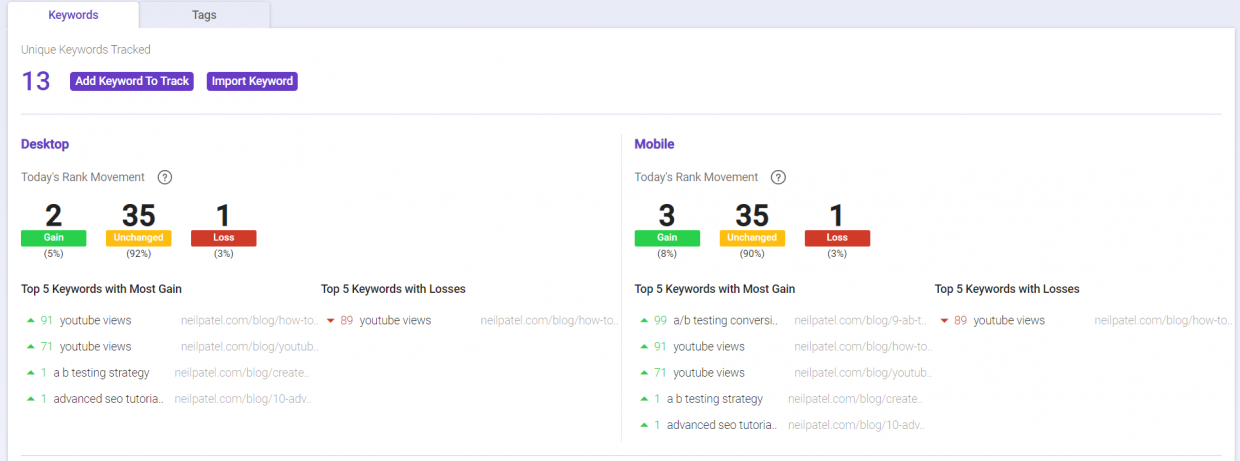Click the Add Keyword To Track button
Viewport: 1240px width, 461px height.
132,81
